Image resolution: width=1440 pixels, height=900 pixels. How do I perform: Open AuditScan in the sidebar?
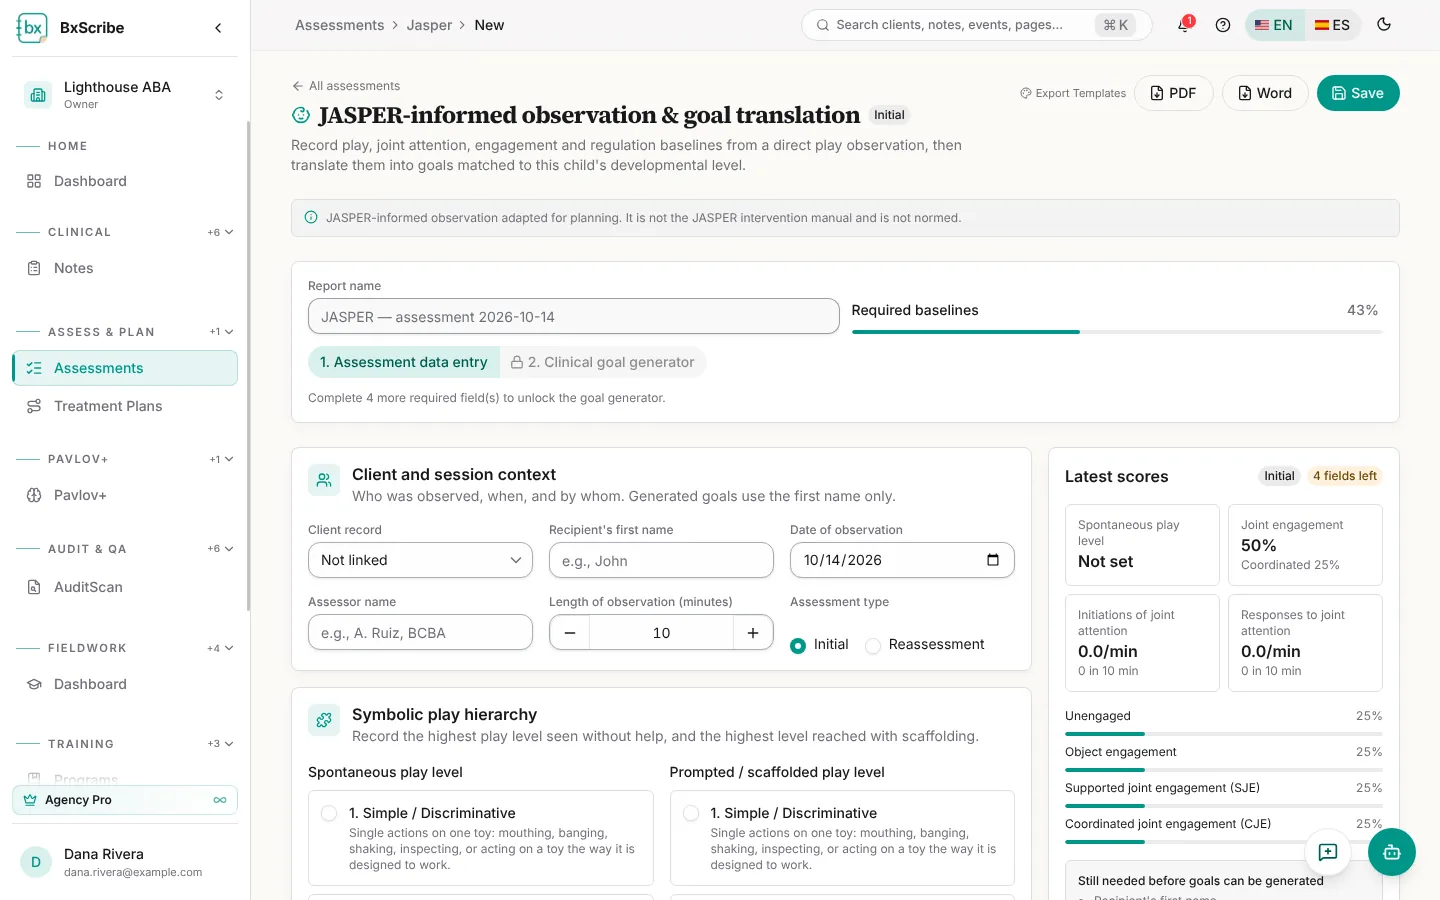click(x=125, y=587)
